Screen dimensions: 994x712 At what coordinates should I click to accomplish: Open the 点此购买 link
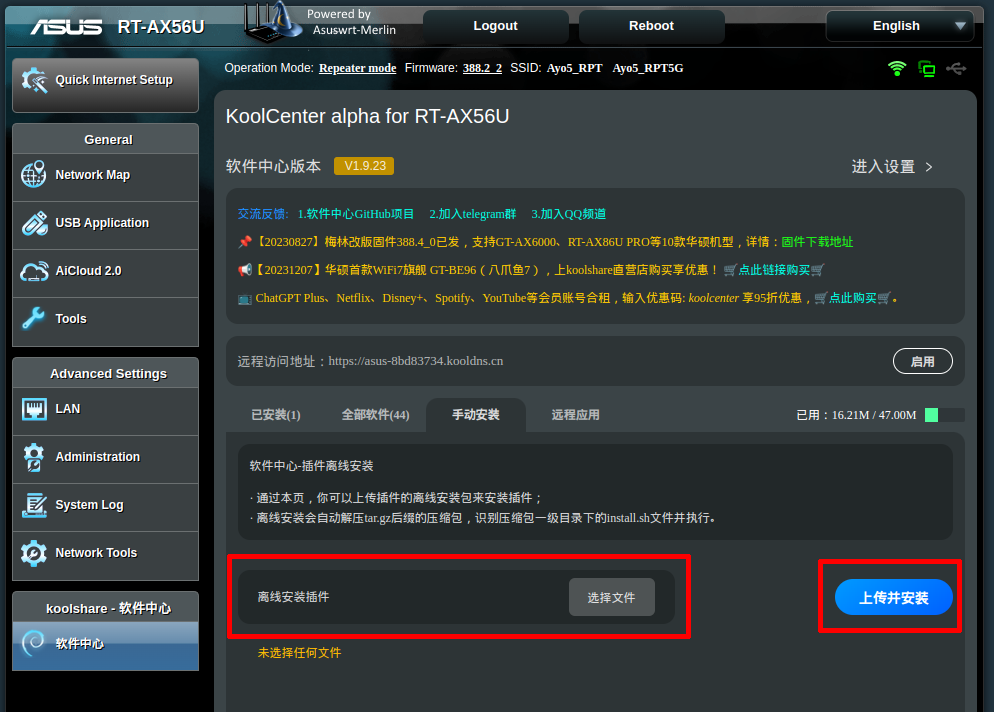pyautogui.click(x=853, y=298)
